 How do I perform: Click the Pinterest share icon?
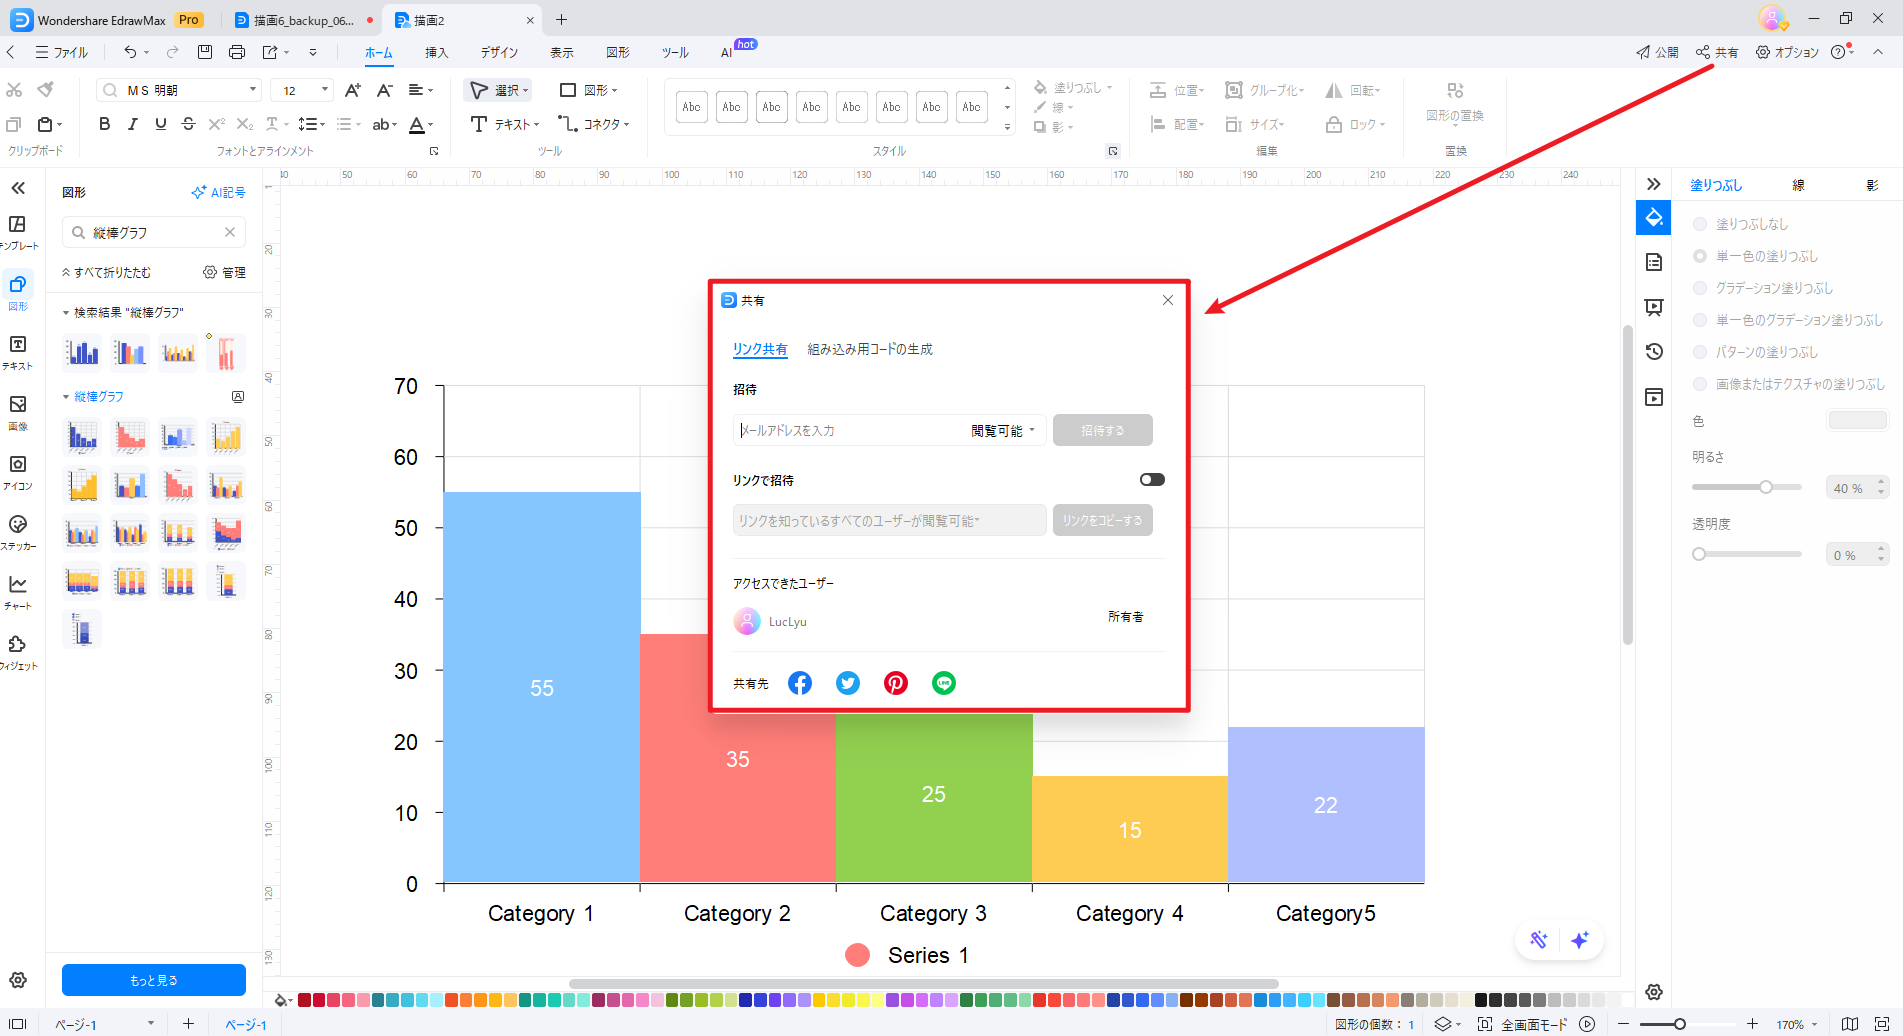896,683
